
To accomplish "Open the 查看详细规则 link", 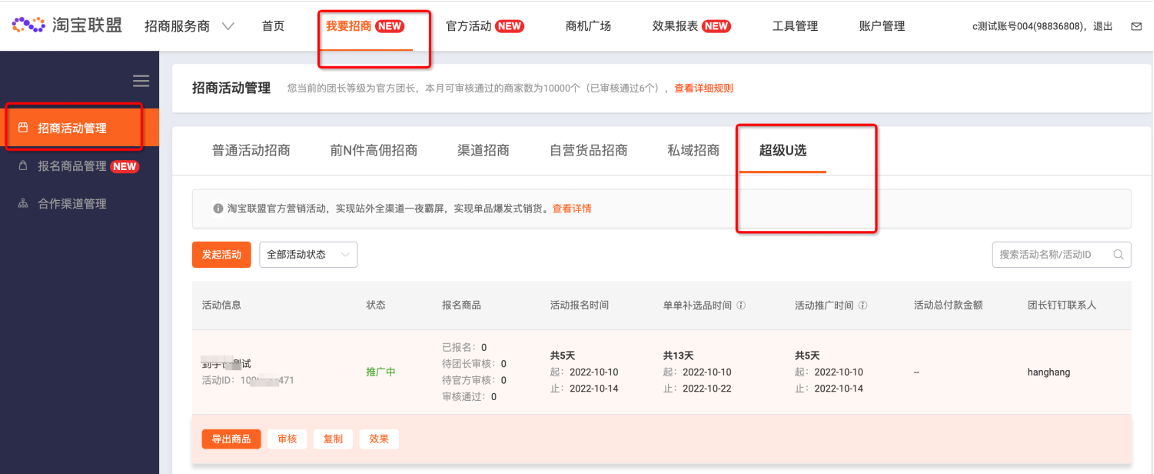I will coord(703,89).
